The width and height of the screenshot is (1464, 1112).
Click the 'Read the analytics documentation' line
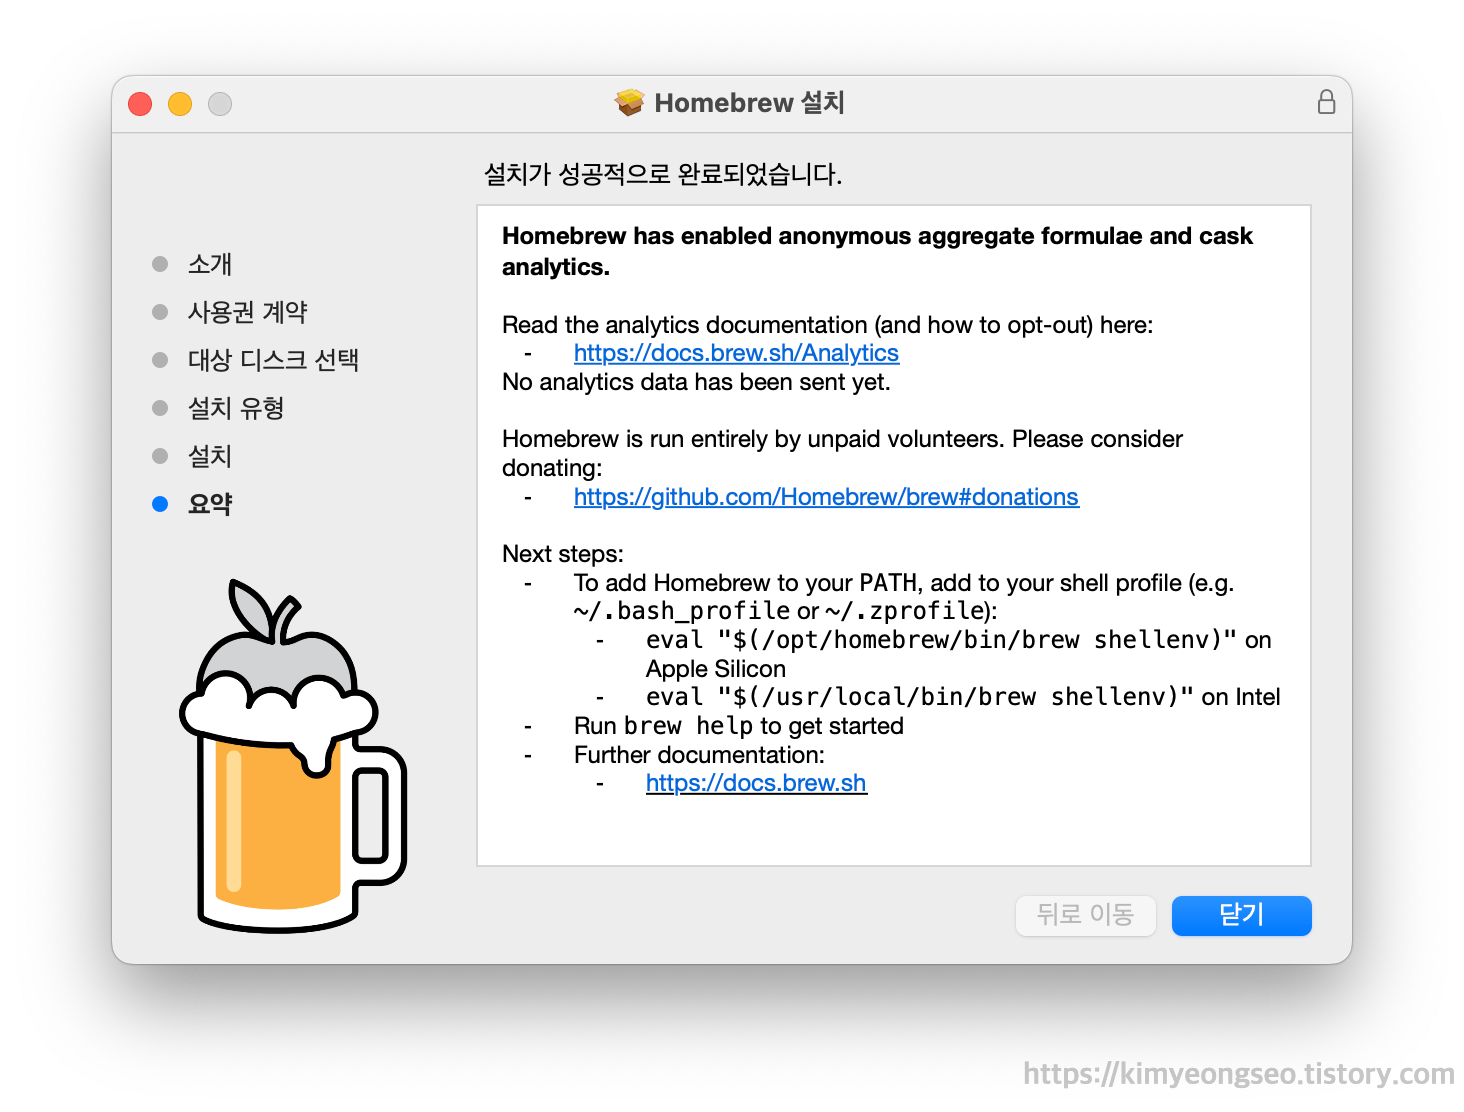(x=828, y=325)
